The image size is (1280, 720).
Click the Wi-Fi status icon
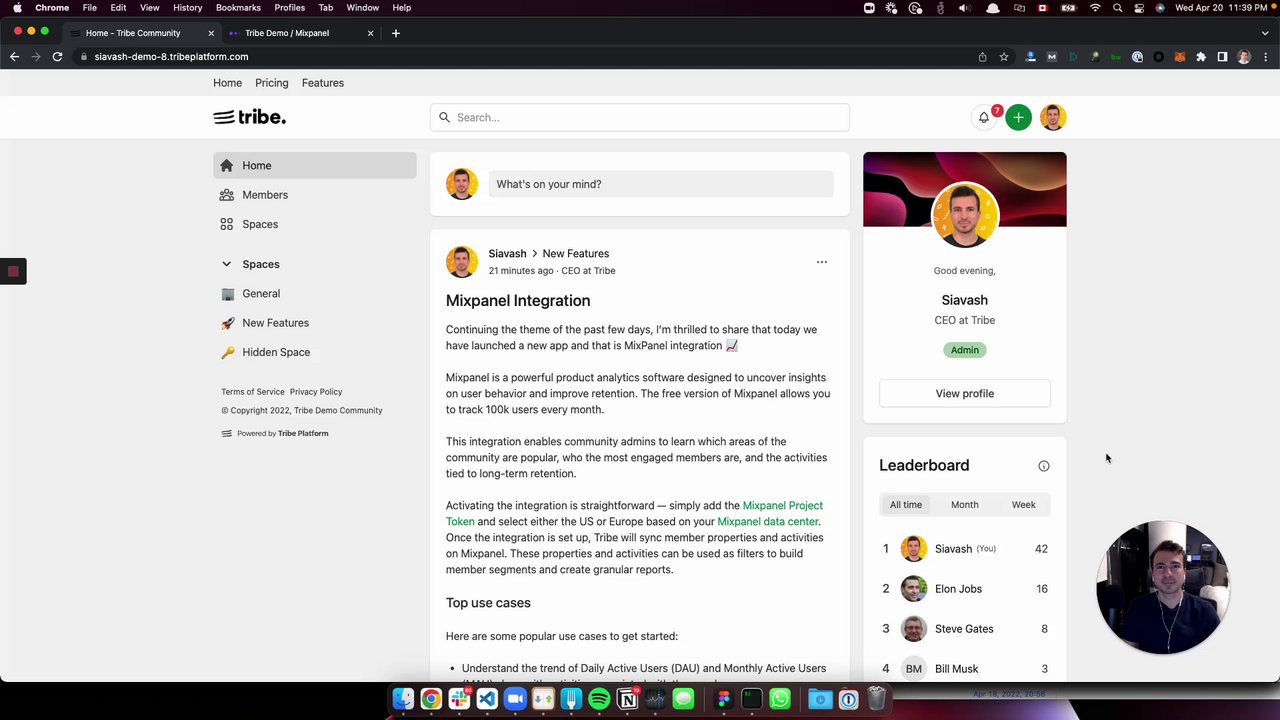1095,8
